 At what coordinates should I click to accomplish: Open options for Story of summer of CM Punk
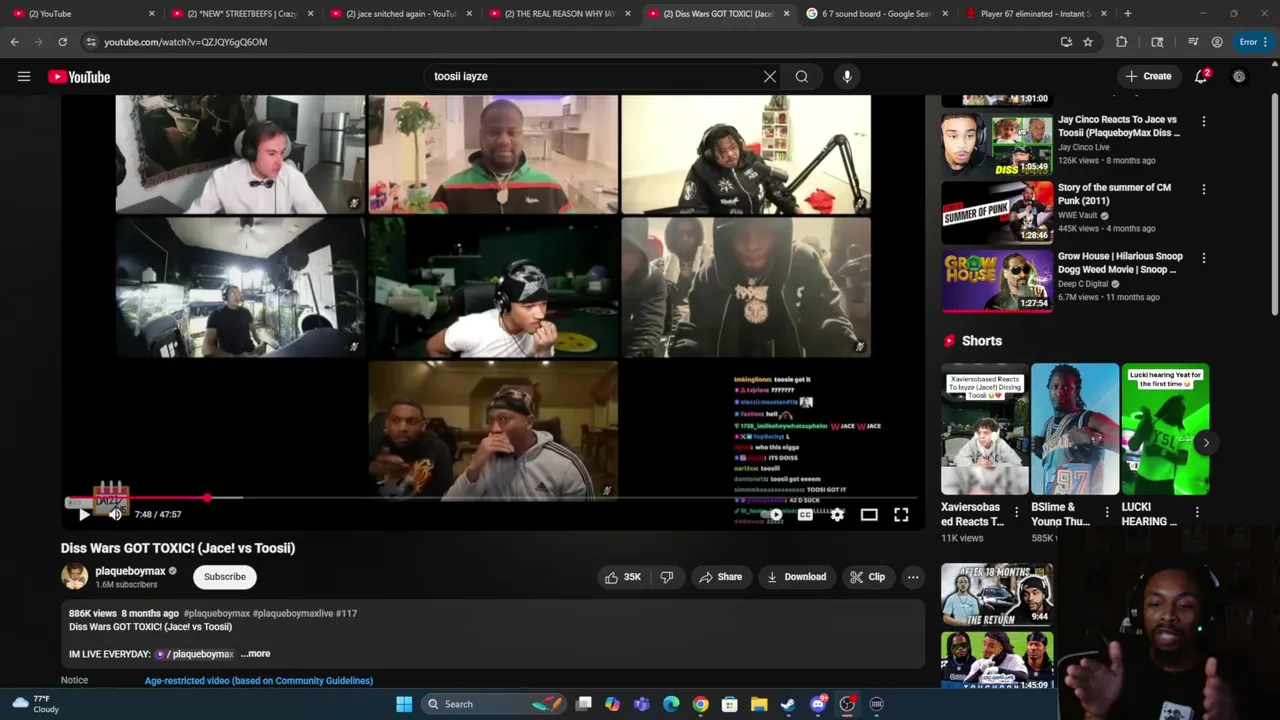tap(1203, 189)
